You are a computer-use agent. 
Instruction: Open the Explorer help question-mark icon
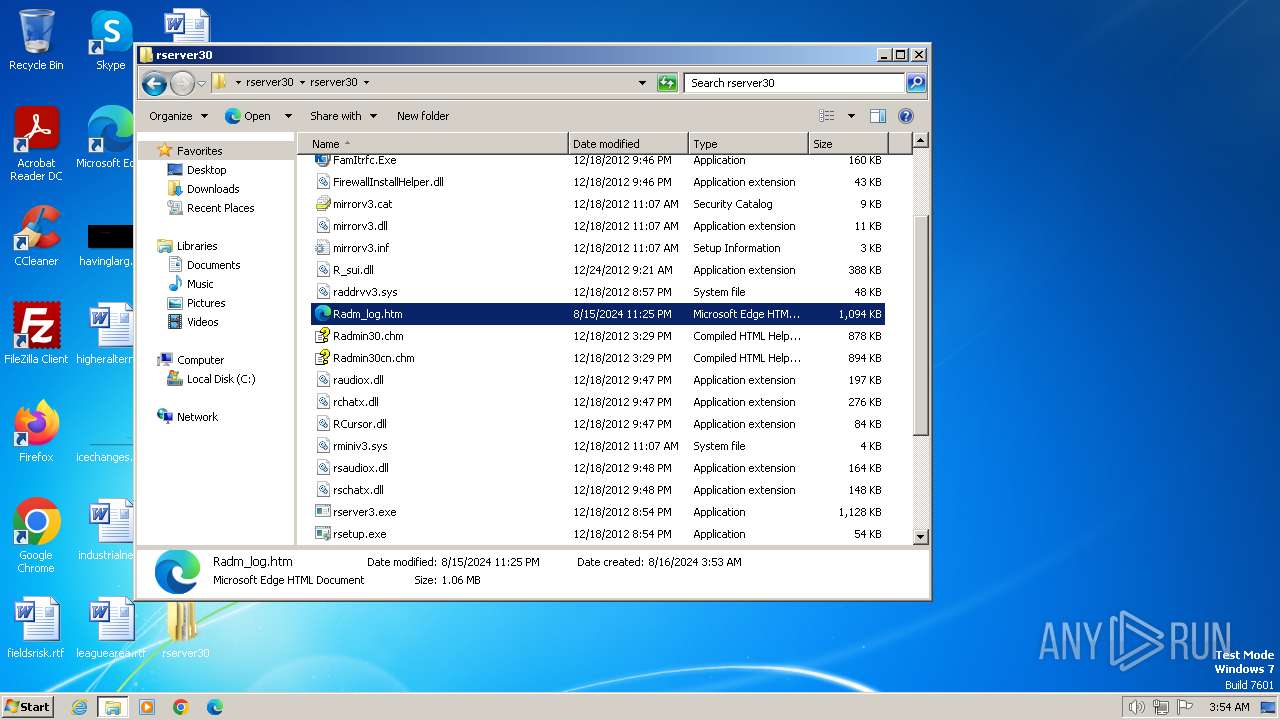[x=906, y=116]
